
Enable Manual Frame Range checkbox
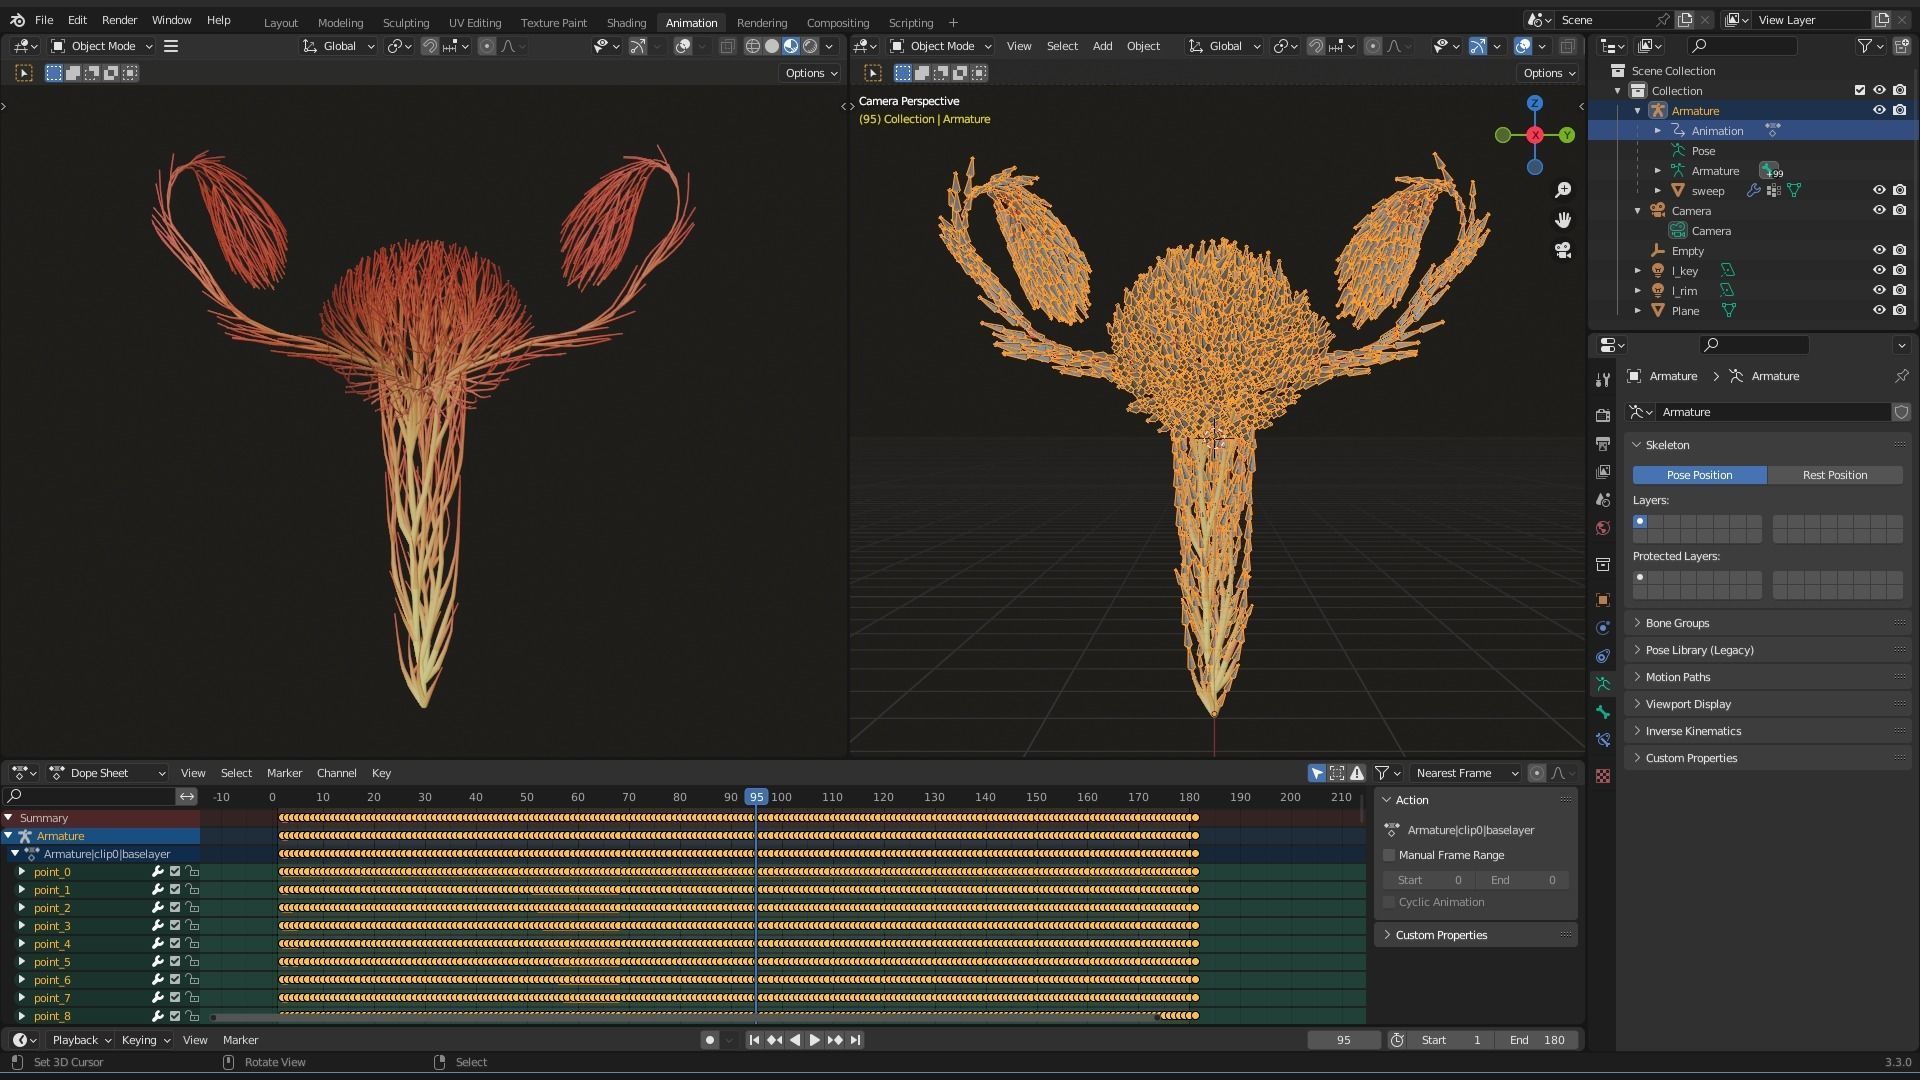(1389, 855)
